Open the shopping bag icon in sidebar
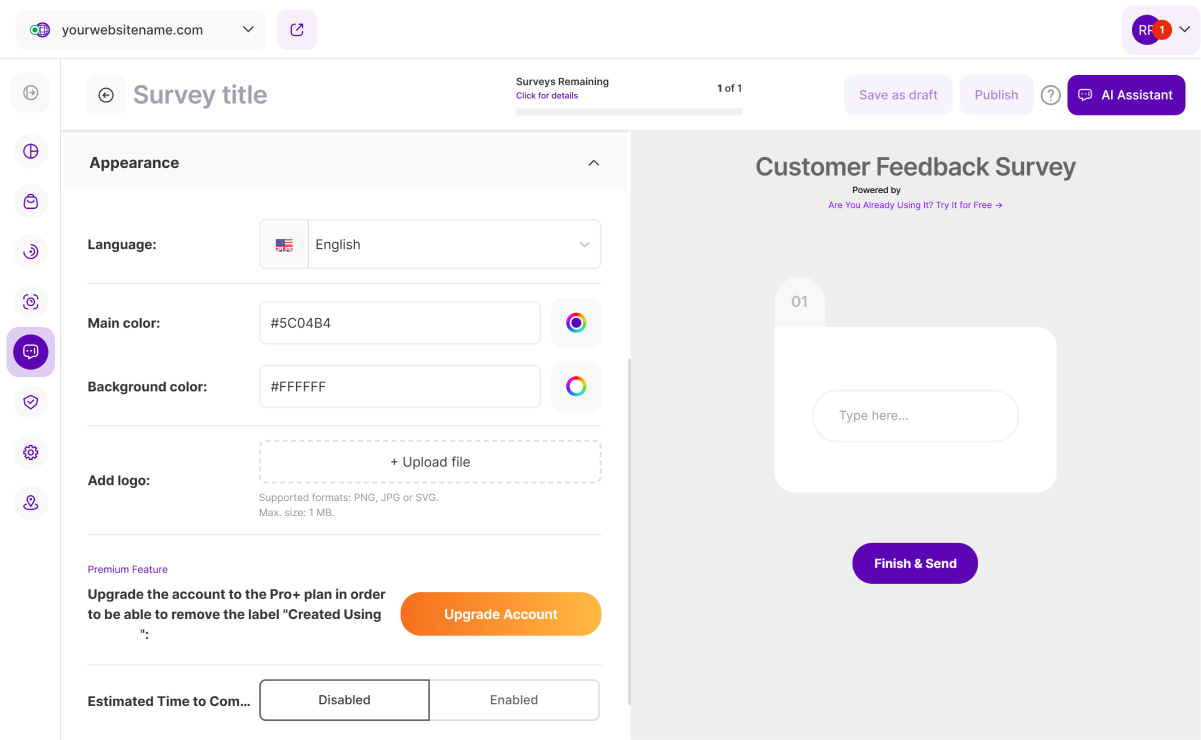 pos(31,201)
